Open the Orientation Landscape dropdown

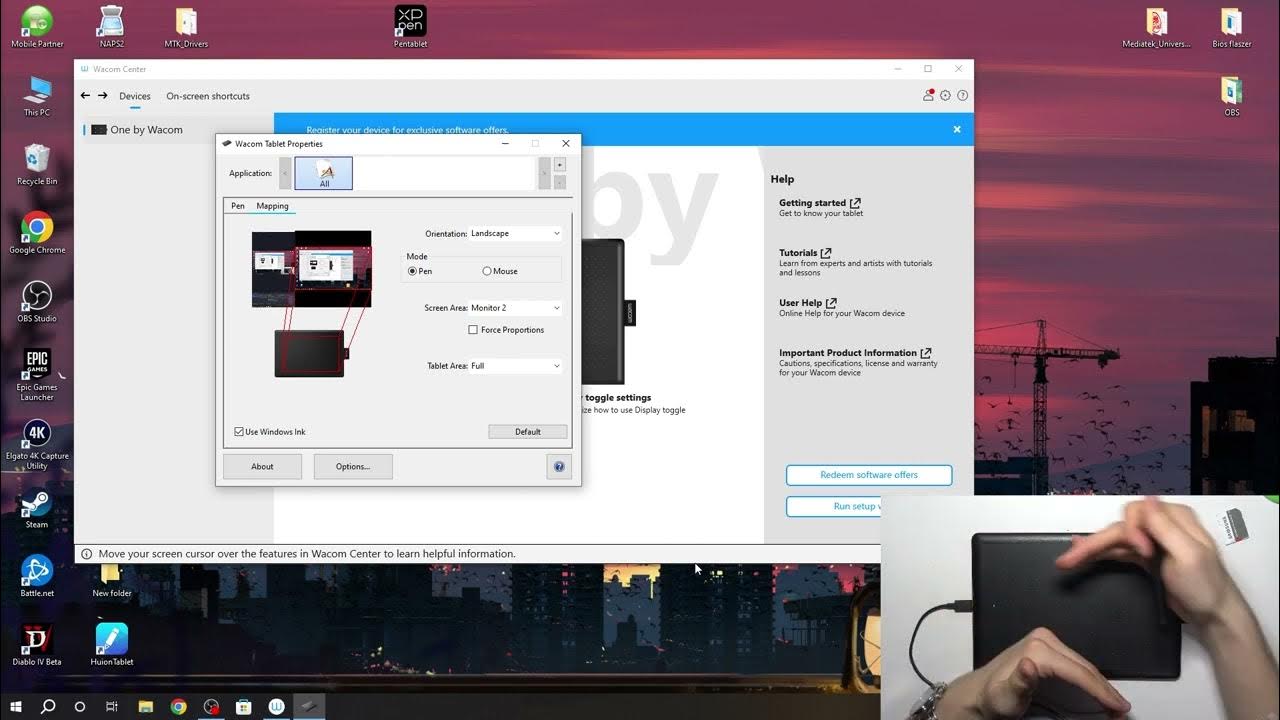point(516,234)
